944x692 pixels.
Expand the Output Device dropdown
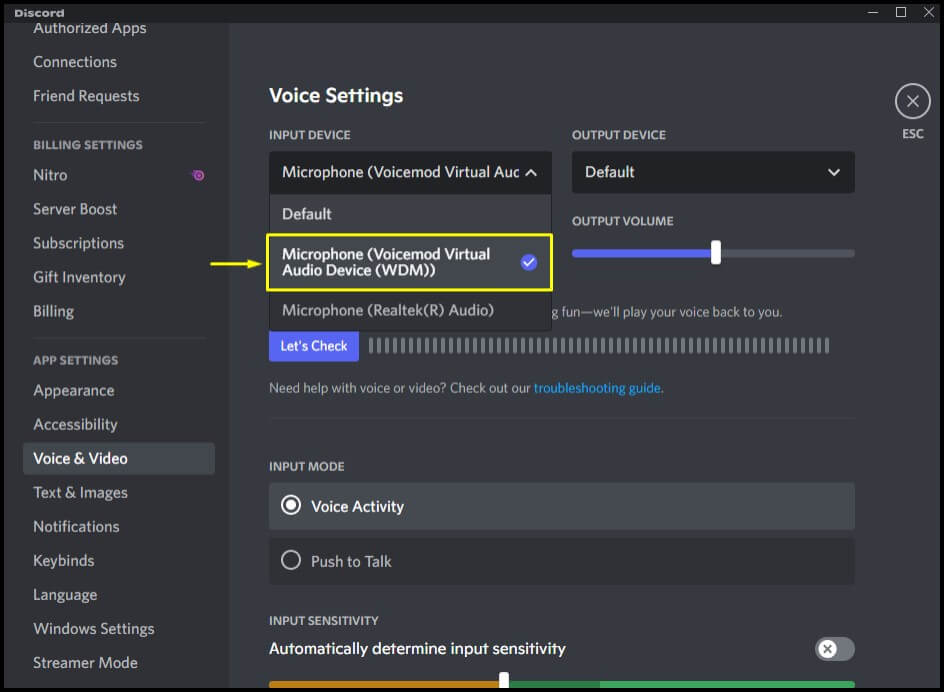(712, 172)
